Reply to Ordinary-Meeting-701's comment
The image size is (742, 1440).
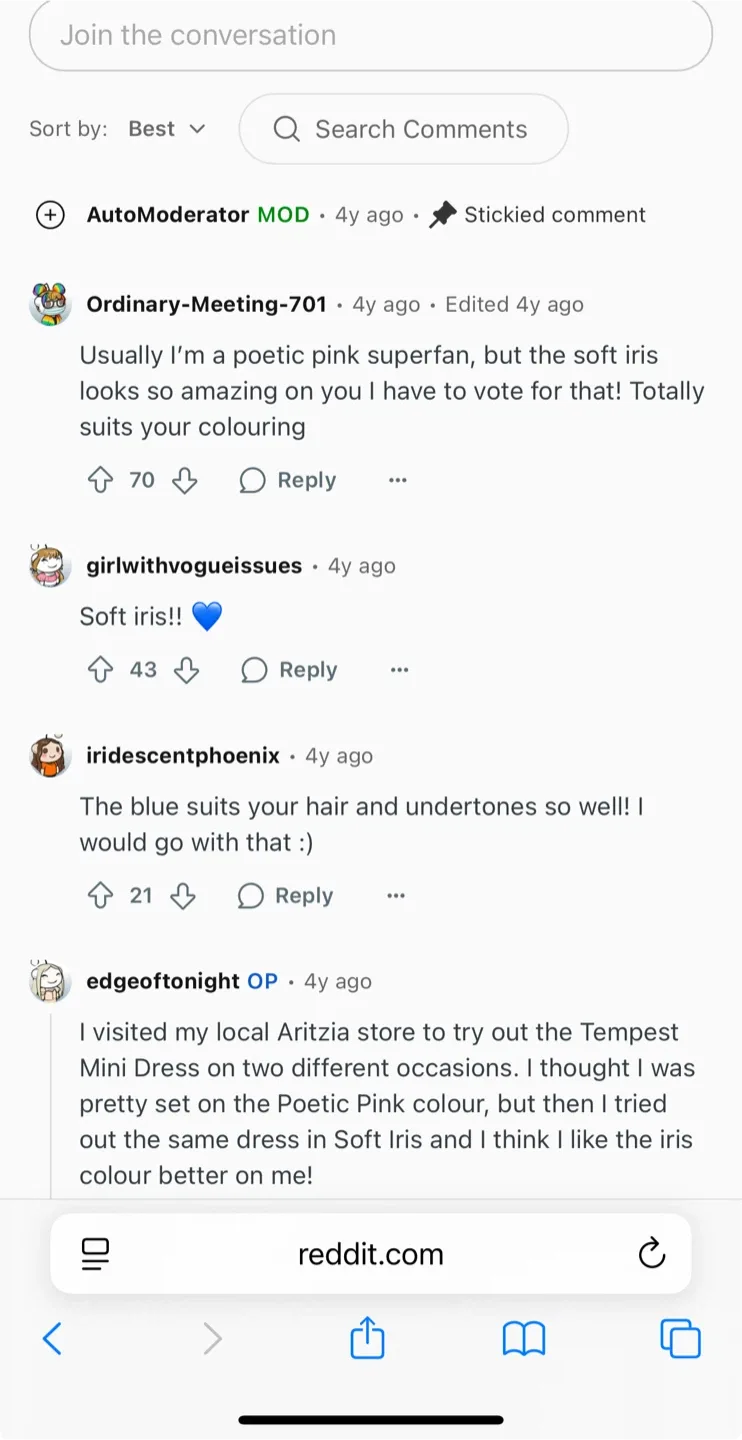[x=287, y=480]
